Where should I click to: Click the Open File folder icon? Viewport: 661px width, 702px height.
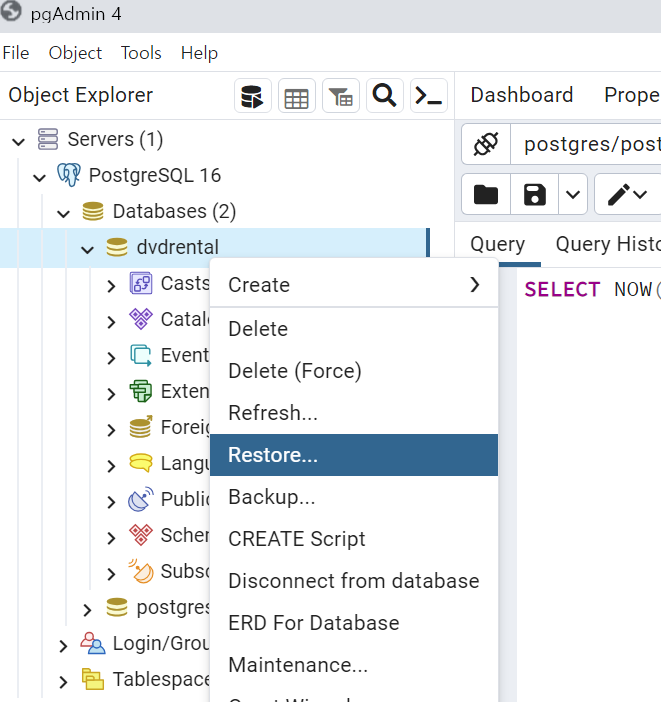[486, 195]
